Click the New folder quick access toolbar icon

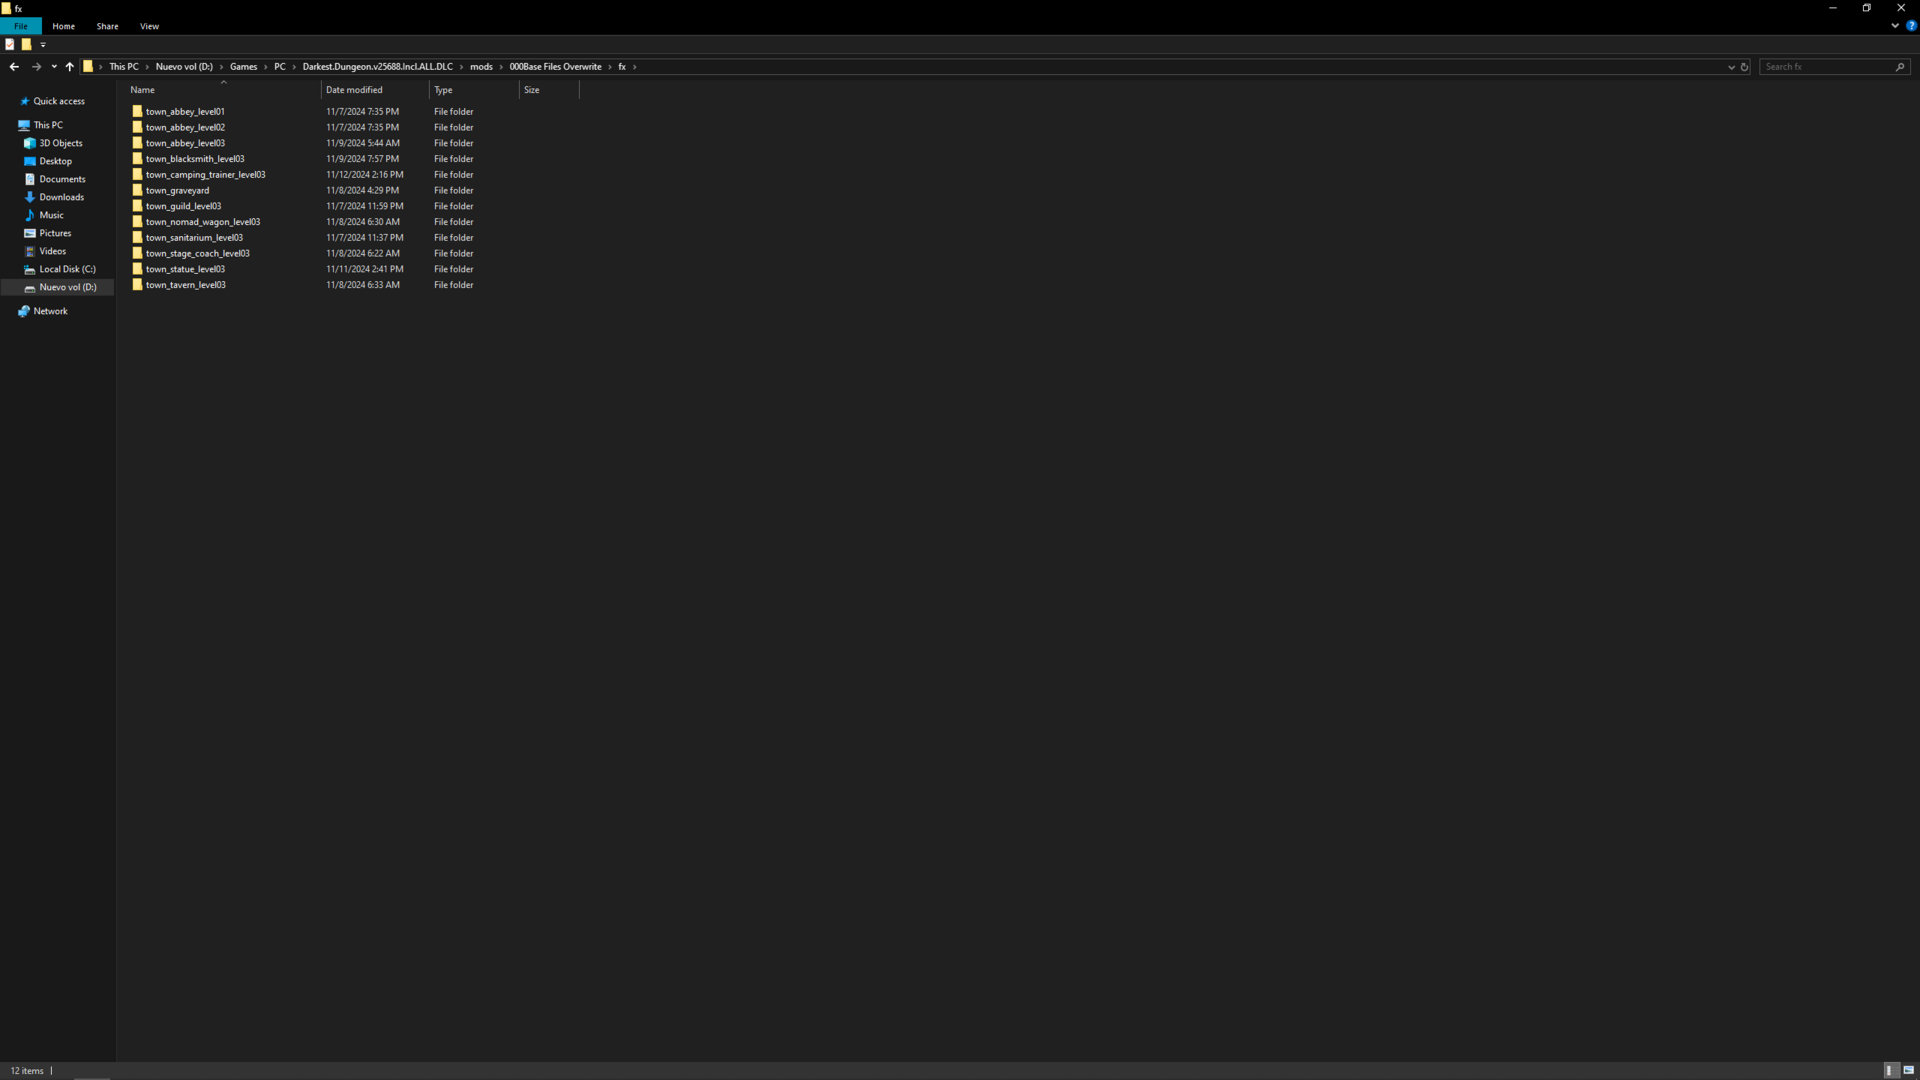[x=27, y=45]
